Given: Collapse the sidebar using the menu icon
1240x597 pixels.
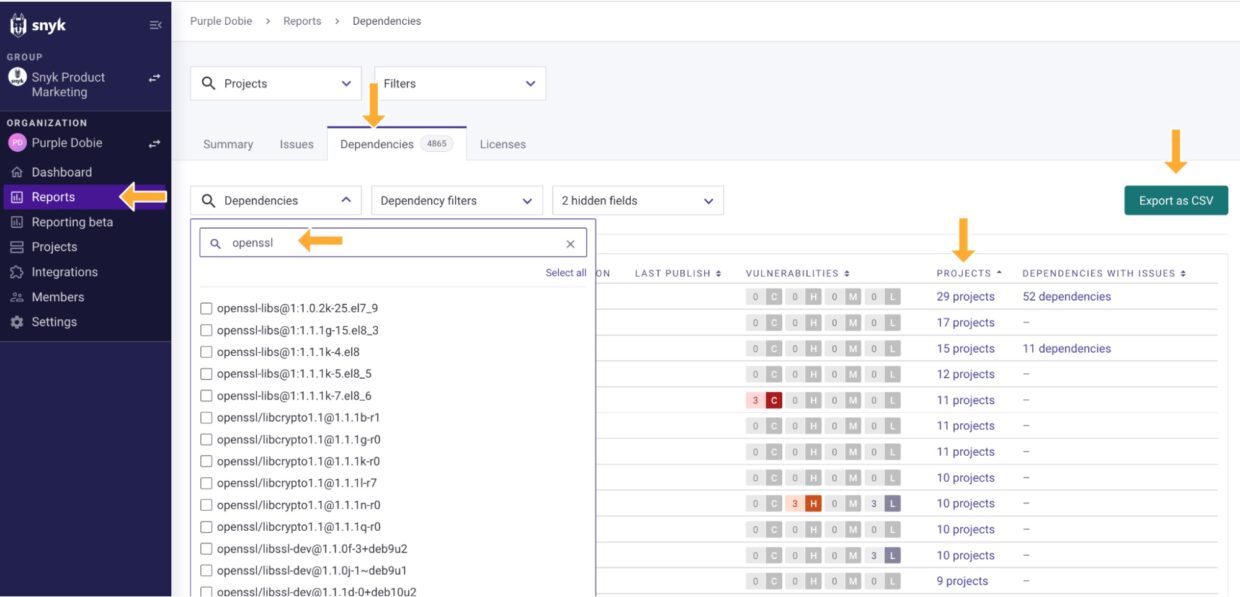Looking at the screenshot, I should point(155,25).
